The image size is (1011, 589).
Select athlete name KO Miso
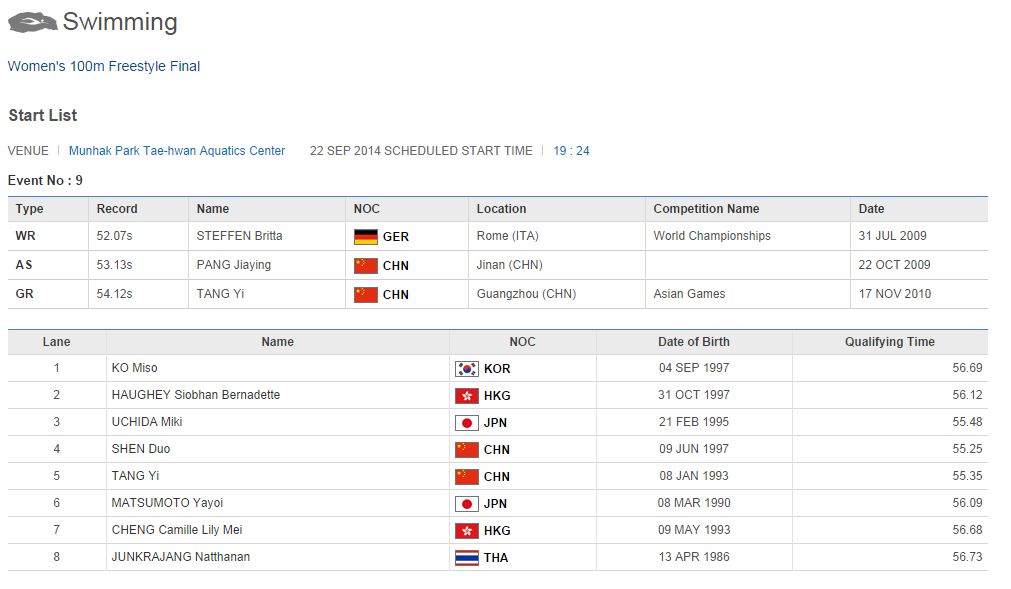click(x=135, y=368)
